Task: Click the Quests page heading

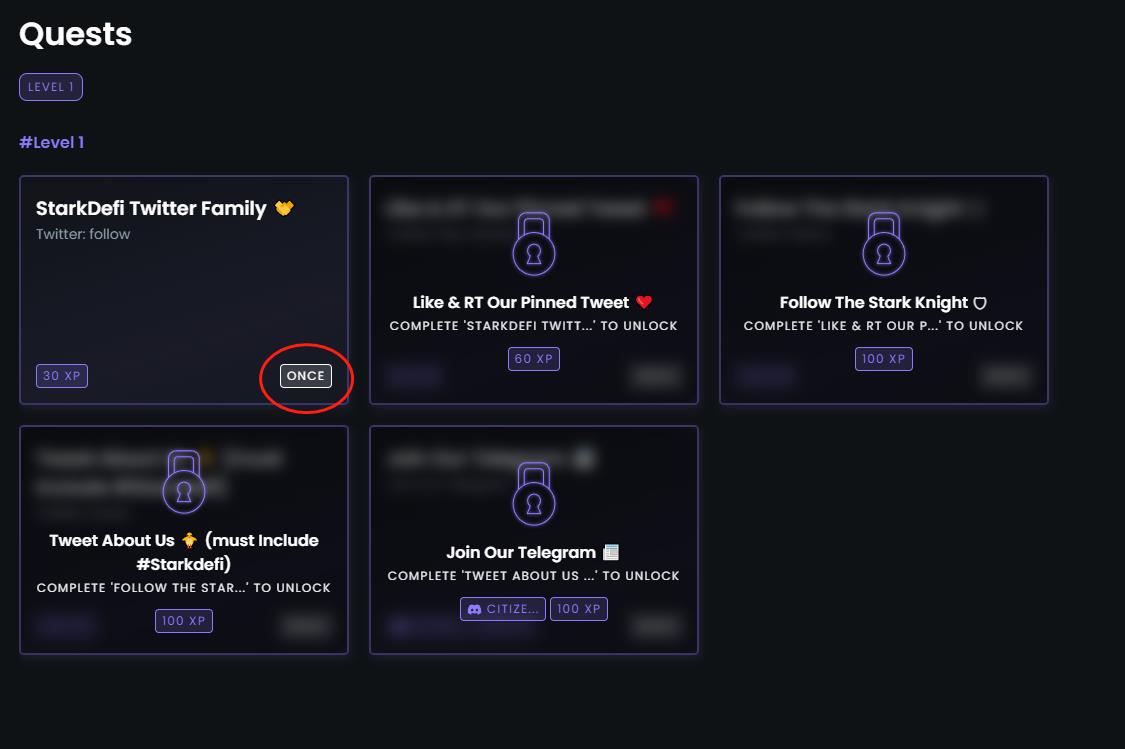Action: 76,35
